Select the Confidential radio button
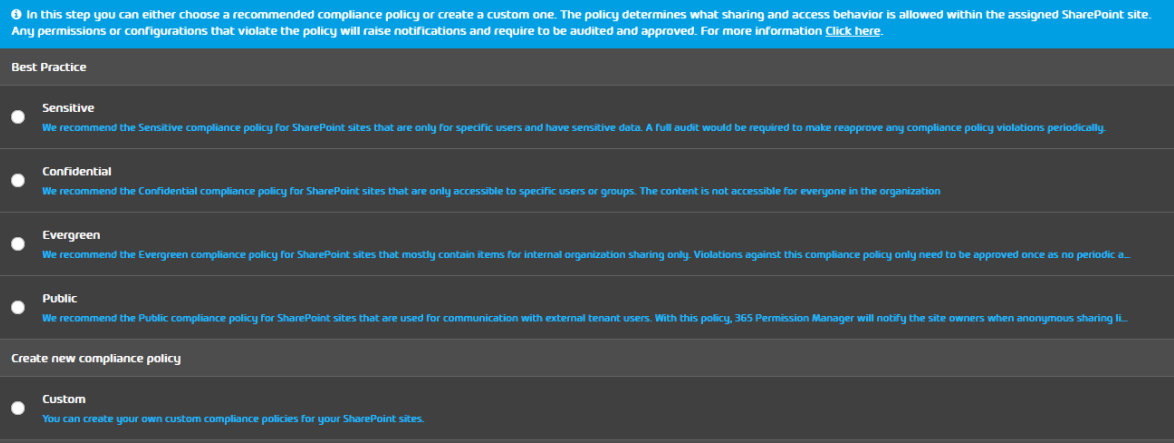Screen dimensions: 1174x443 pyautogui.click(x=18, y=180)
